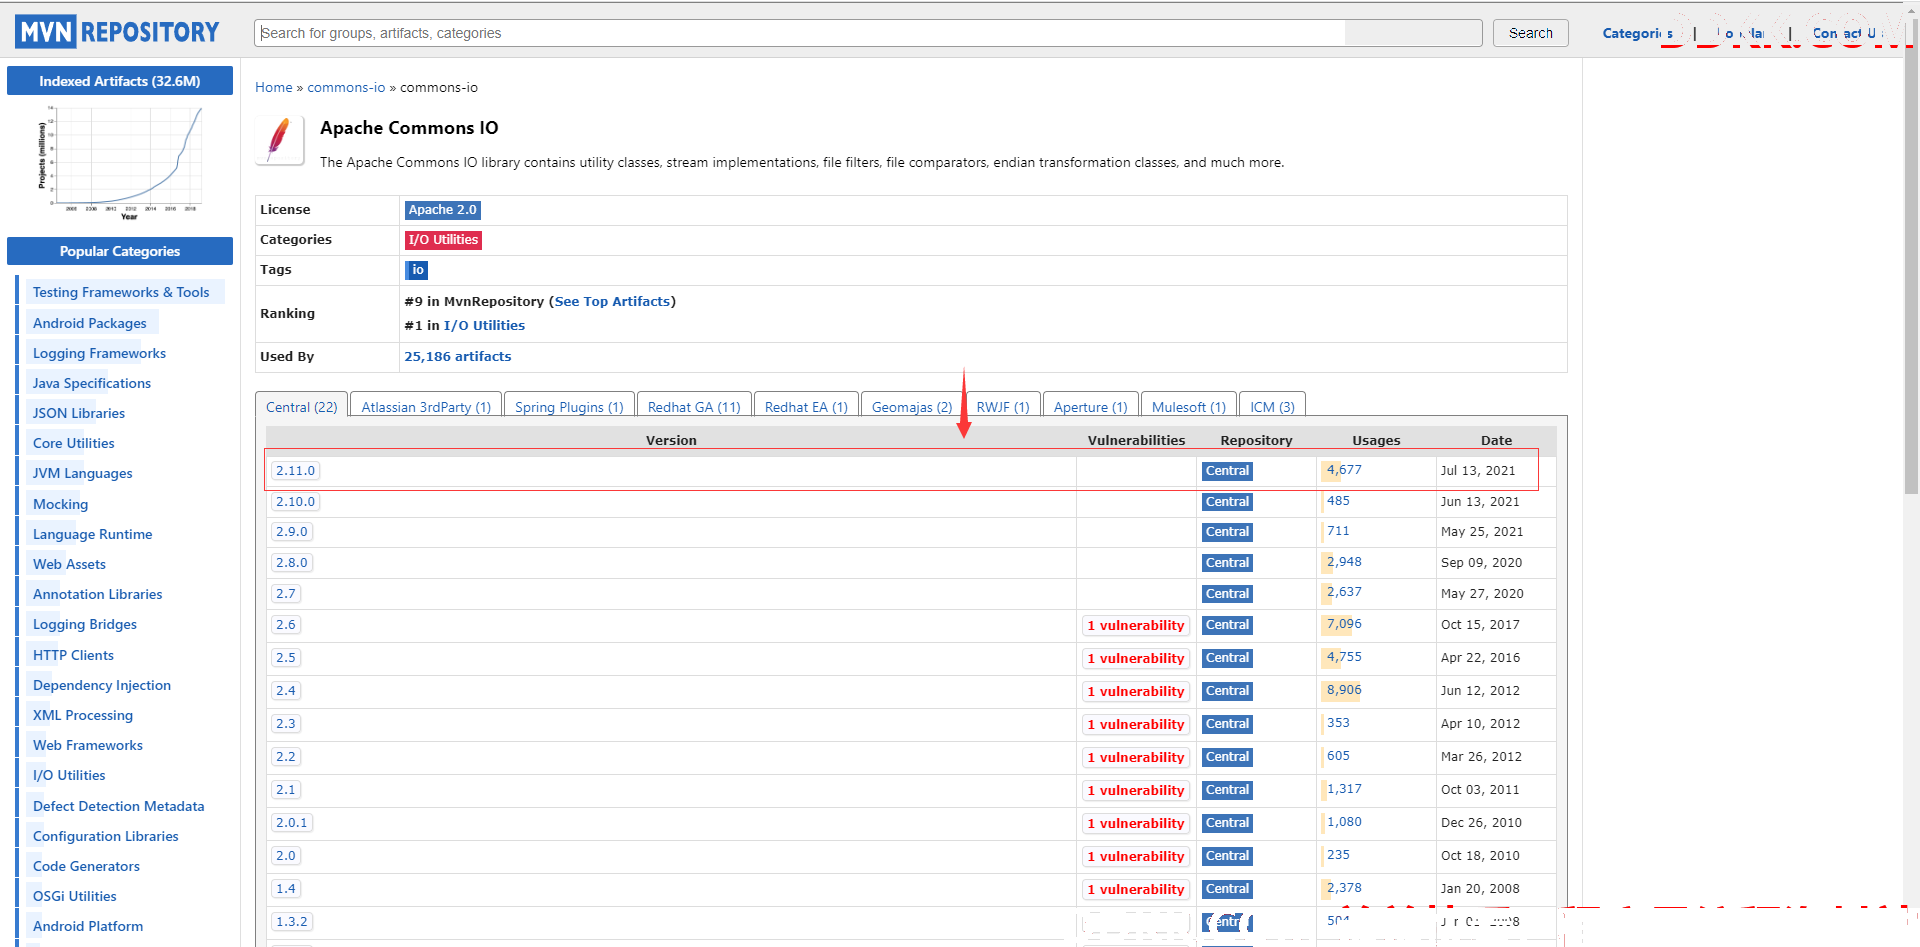The image size is (1920, 947).
Task: Open version 2.4
Action: [286, 690]
